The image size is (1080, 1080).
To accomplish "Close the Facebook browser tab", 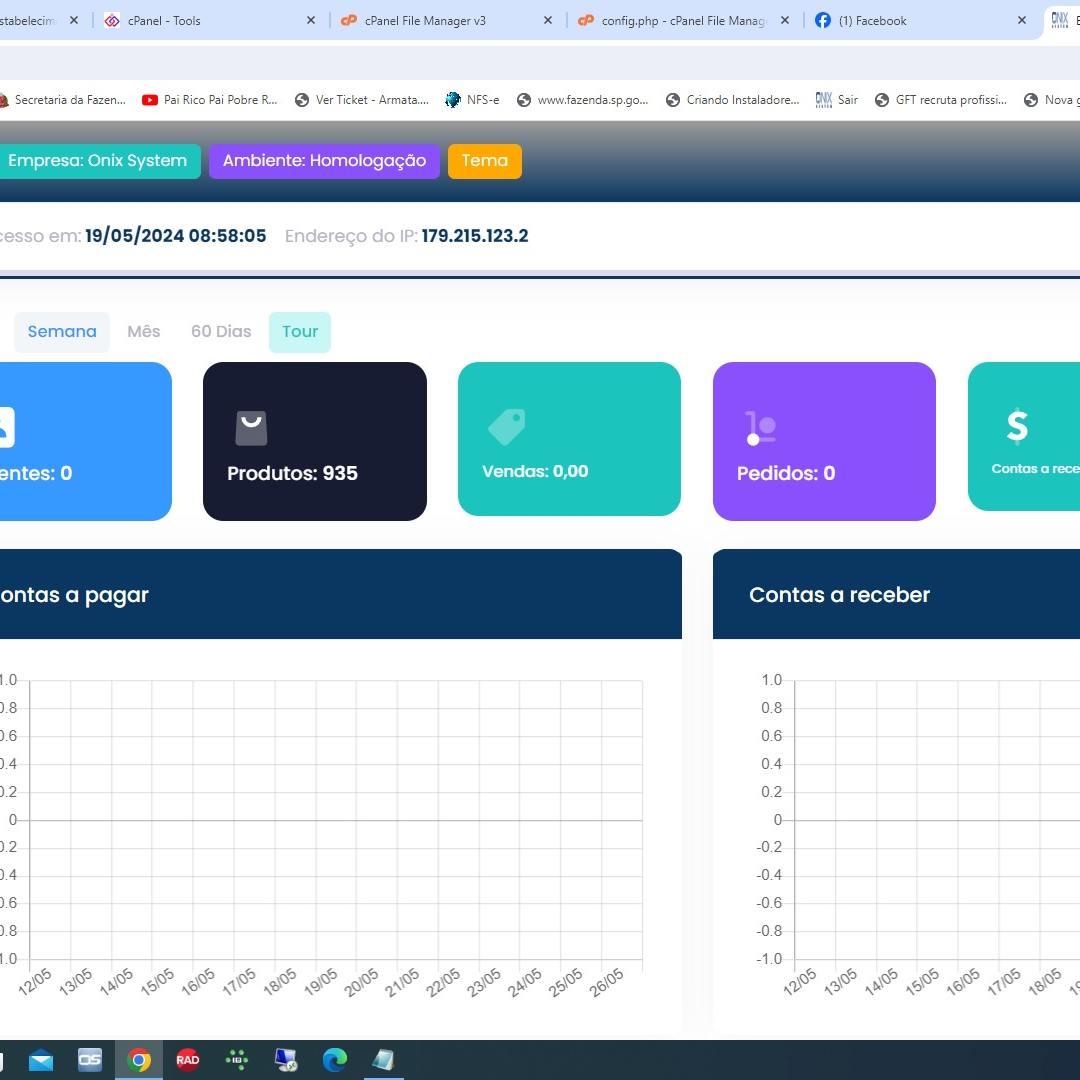I will click(1022, 21).
